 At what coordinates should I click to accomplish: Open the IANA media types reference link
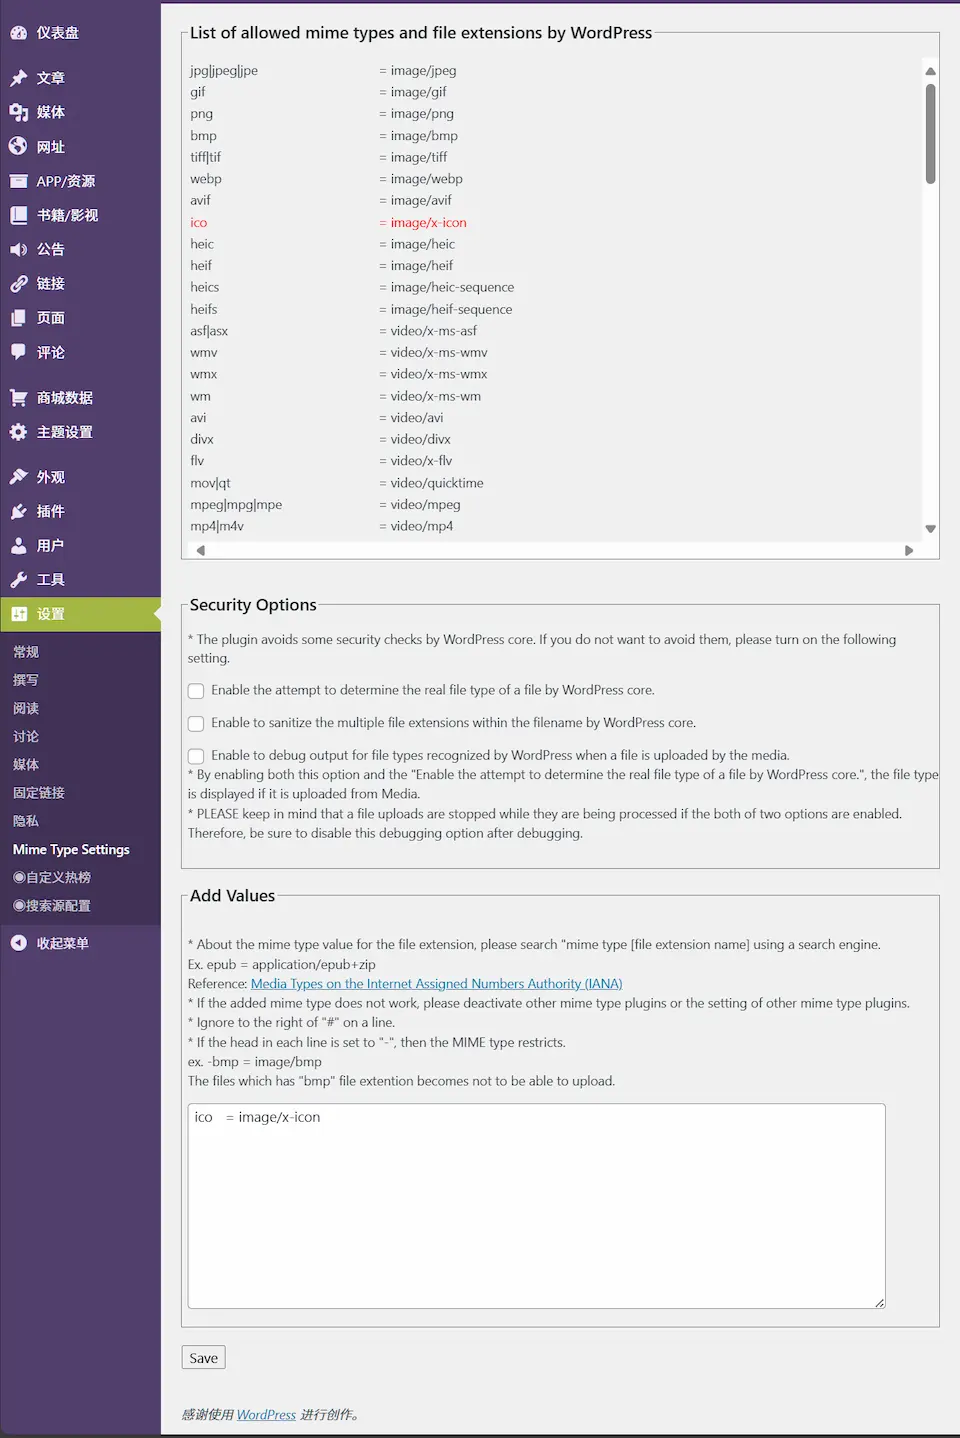[437, 983]
